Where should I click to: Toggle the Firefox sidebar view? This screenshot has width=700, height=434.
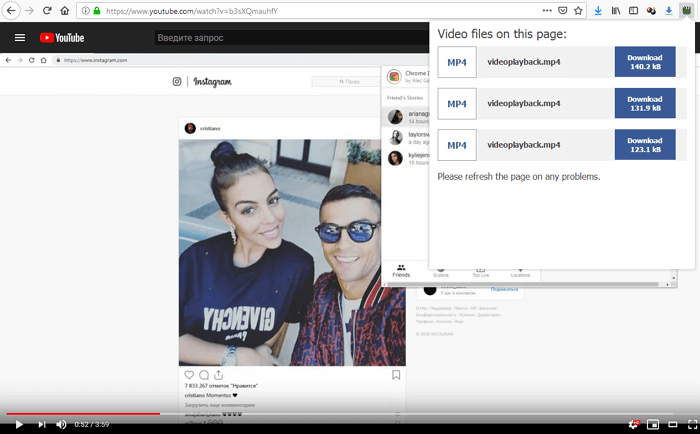coord(633,11)
